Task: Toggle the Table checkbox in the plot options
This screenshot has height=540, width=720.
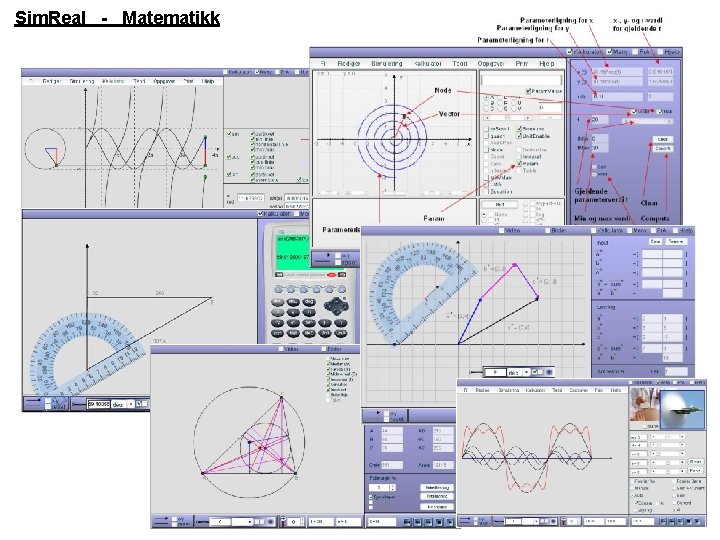Action: tap(519, 170)
